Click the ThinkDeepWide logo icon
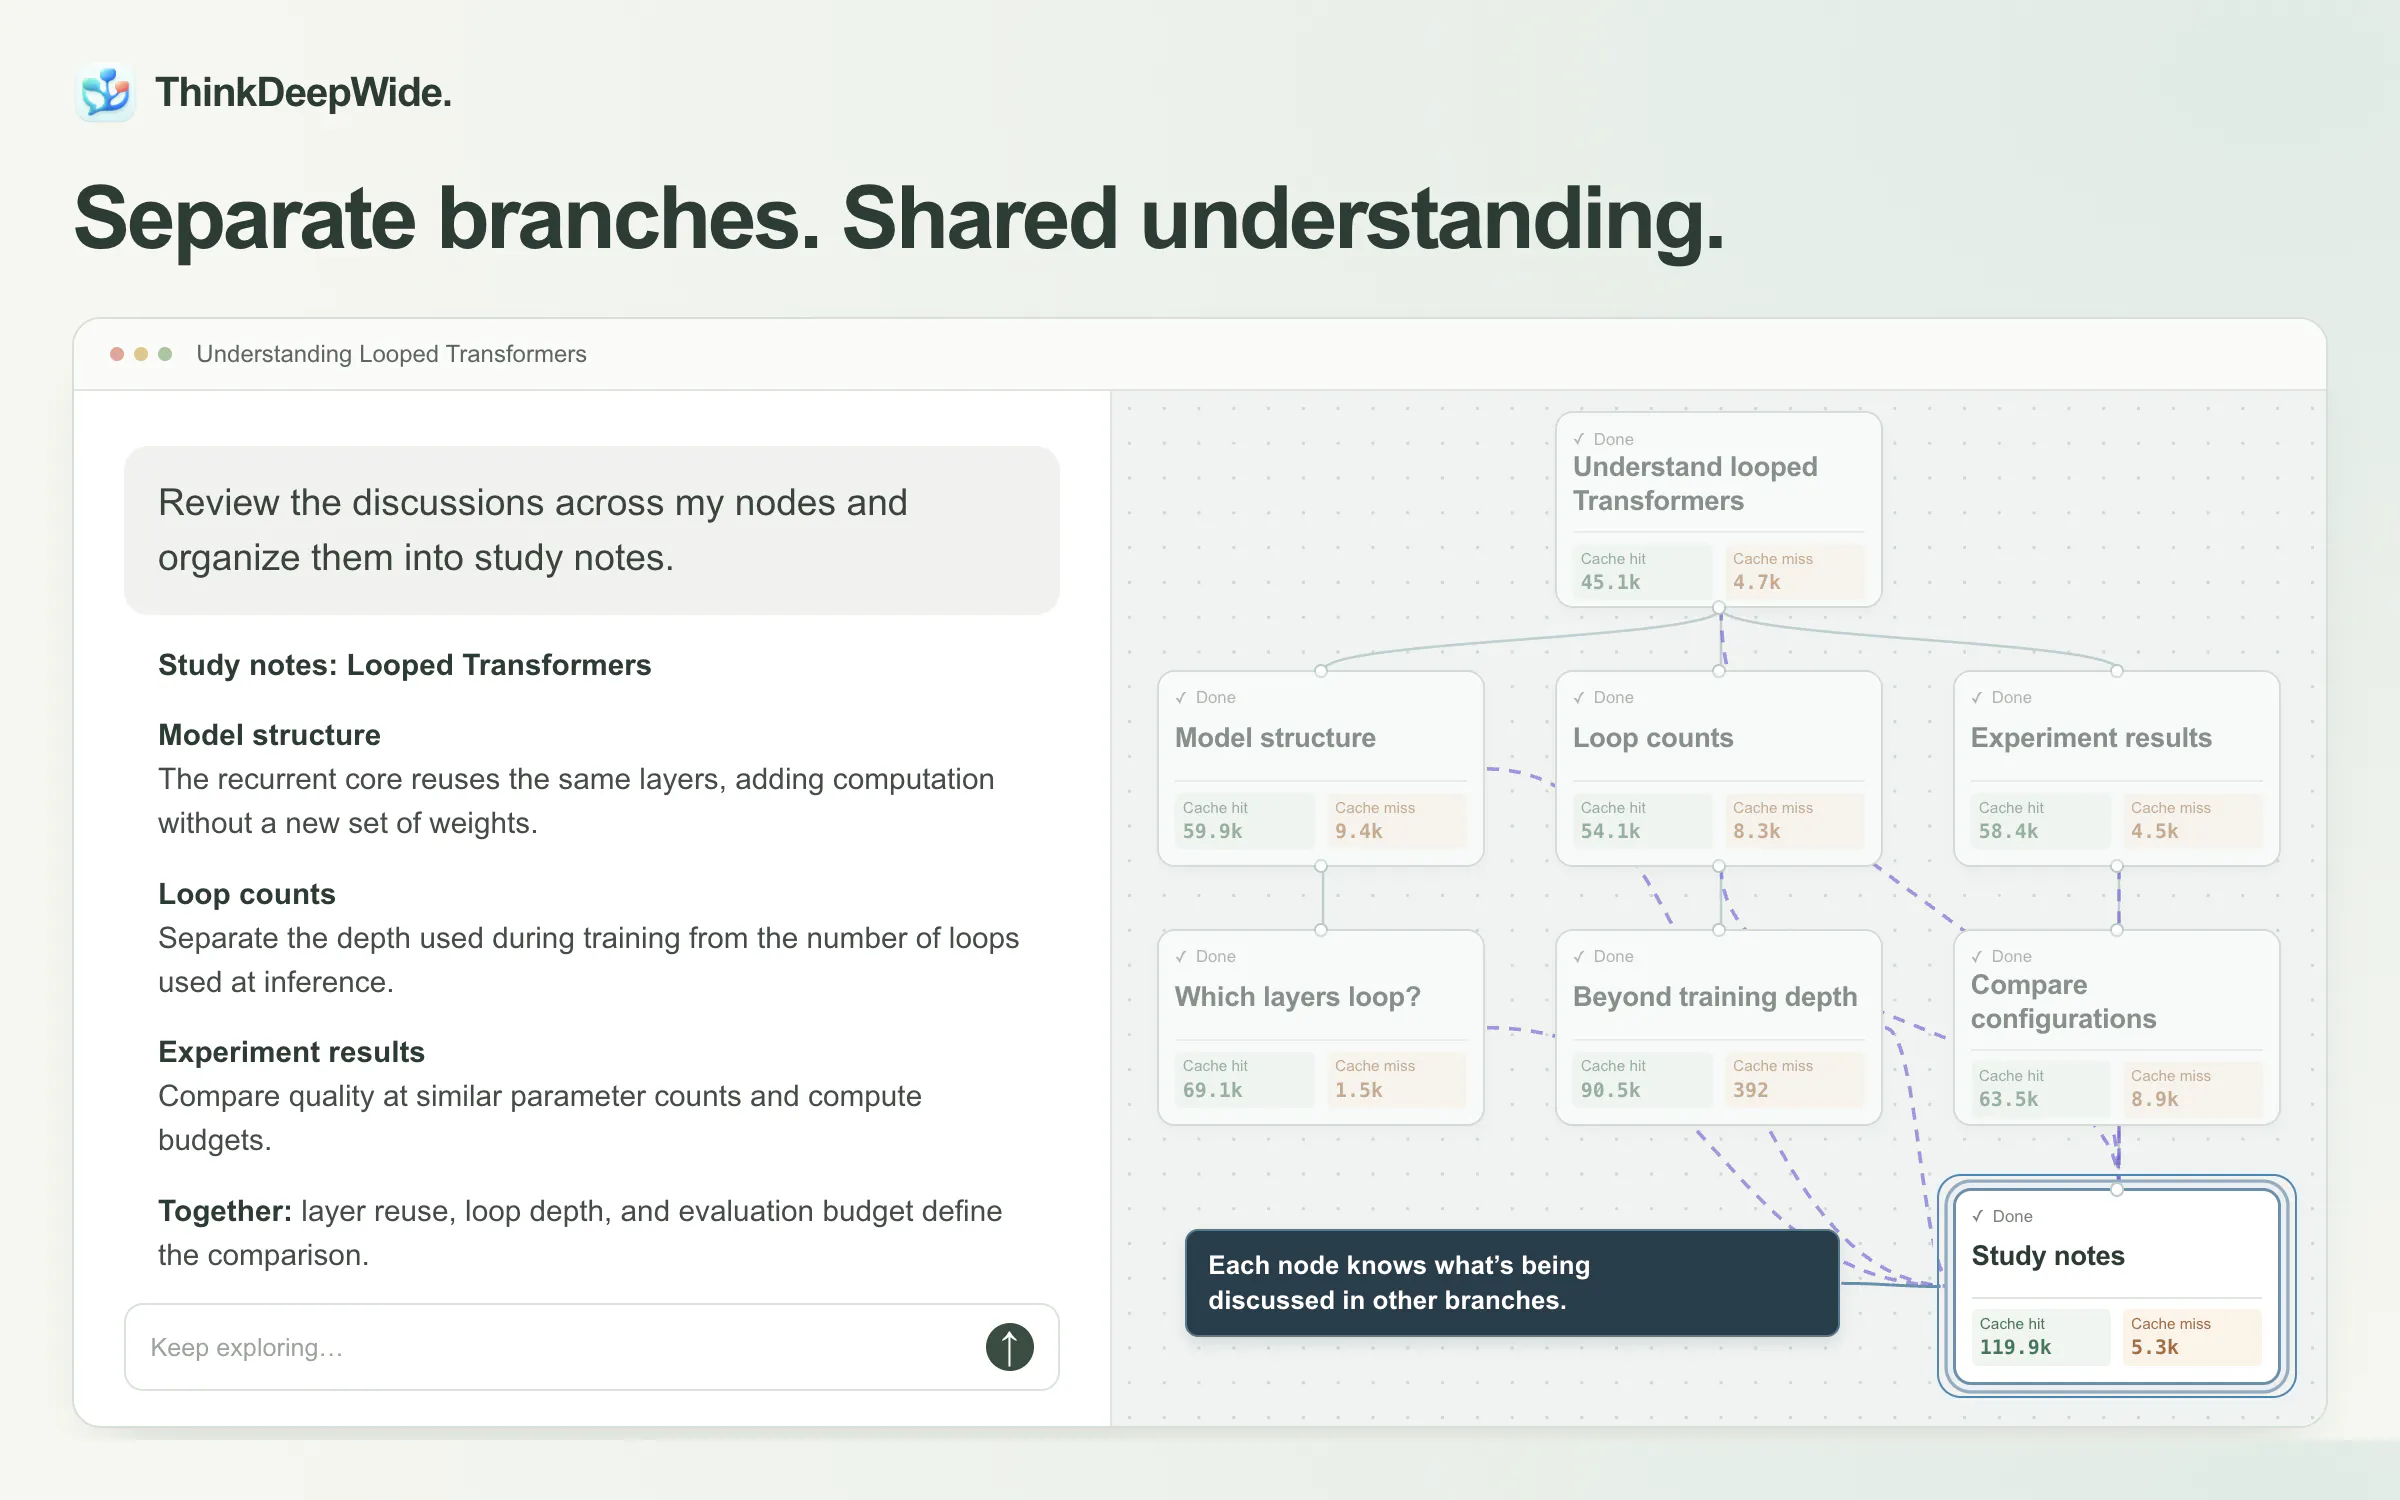2400x1500 pixels. point(106,93)
